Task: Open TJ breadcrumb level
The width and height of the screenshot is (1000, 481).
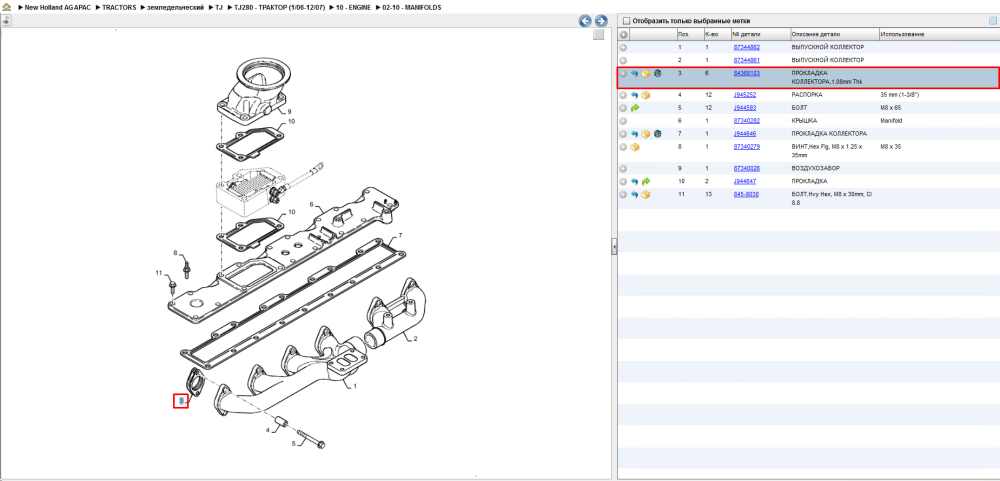Action: point(219,7)
